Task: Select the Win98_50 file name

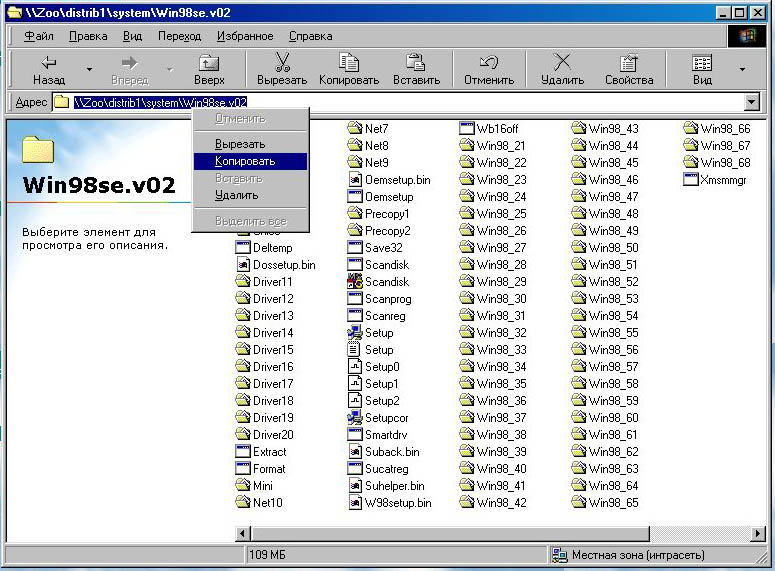Action: [613, 248]
